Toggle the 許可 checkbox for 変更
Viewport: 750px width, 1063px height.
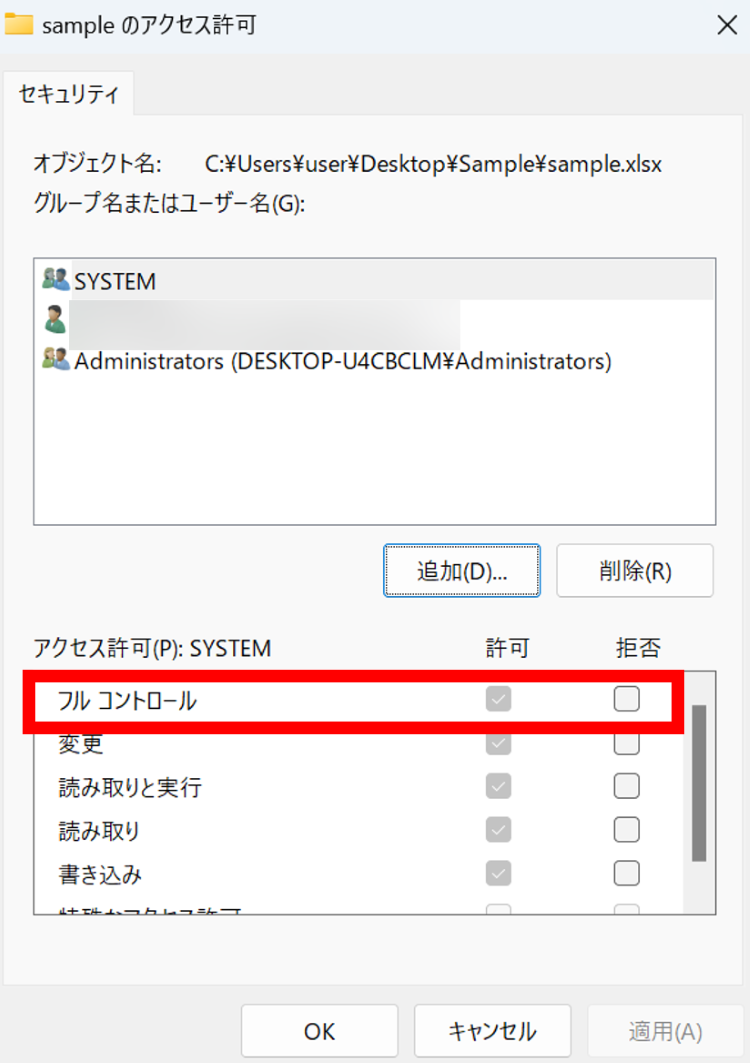coord(498,743)
